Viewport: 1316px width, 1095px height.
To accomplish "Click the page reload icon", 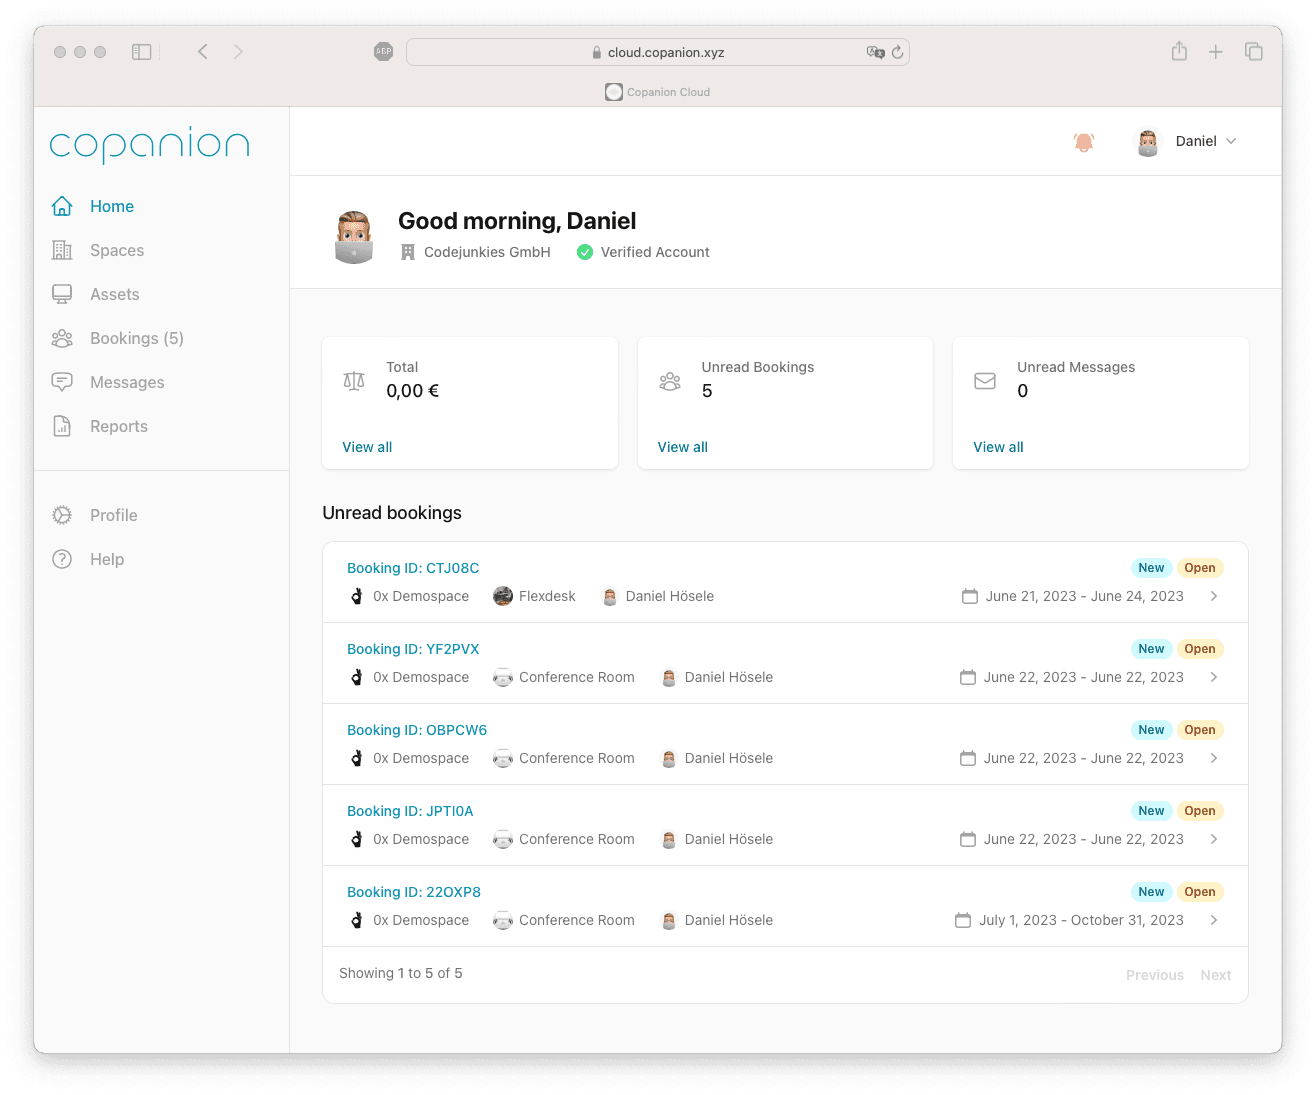I will (x=897, y=52).
